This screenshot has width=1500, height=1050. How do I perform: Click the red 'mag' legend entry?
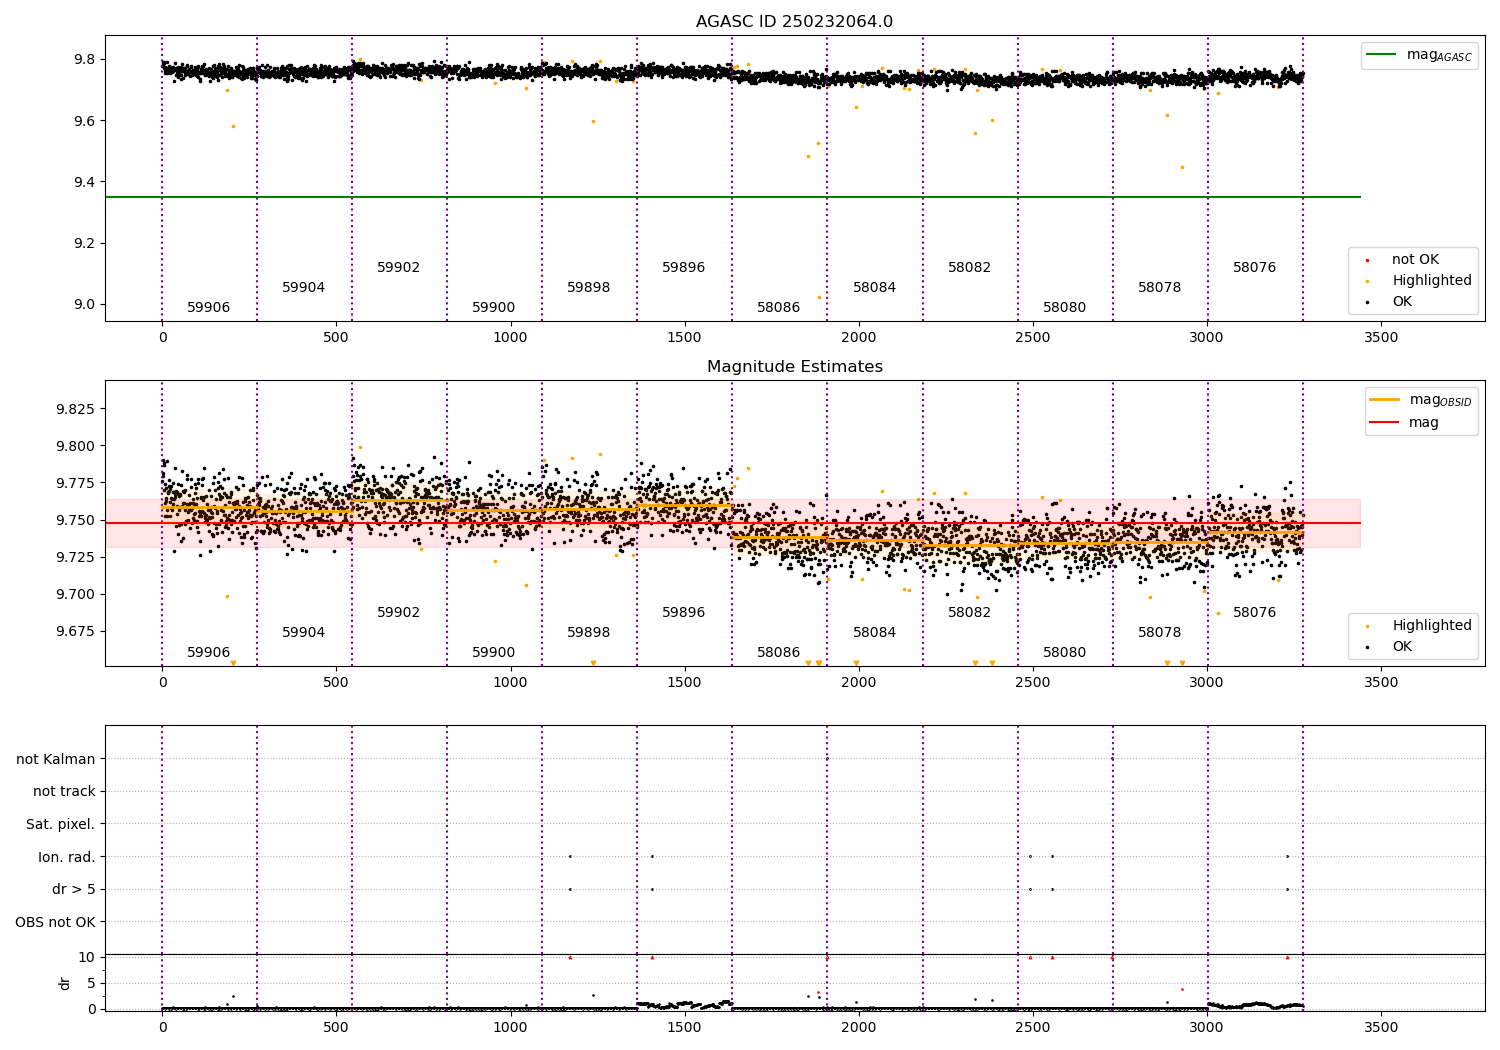coord(1405,423)
